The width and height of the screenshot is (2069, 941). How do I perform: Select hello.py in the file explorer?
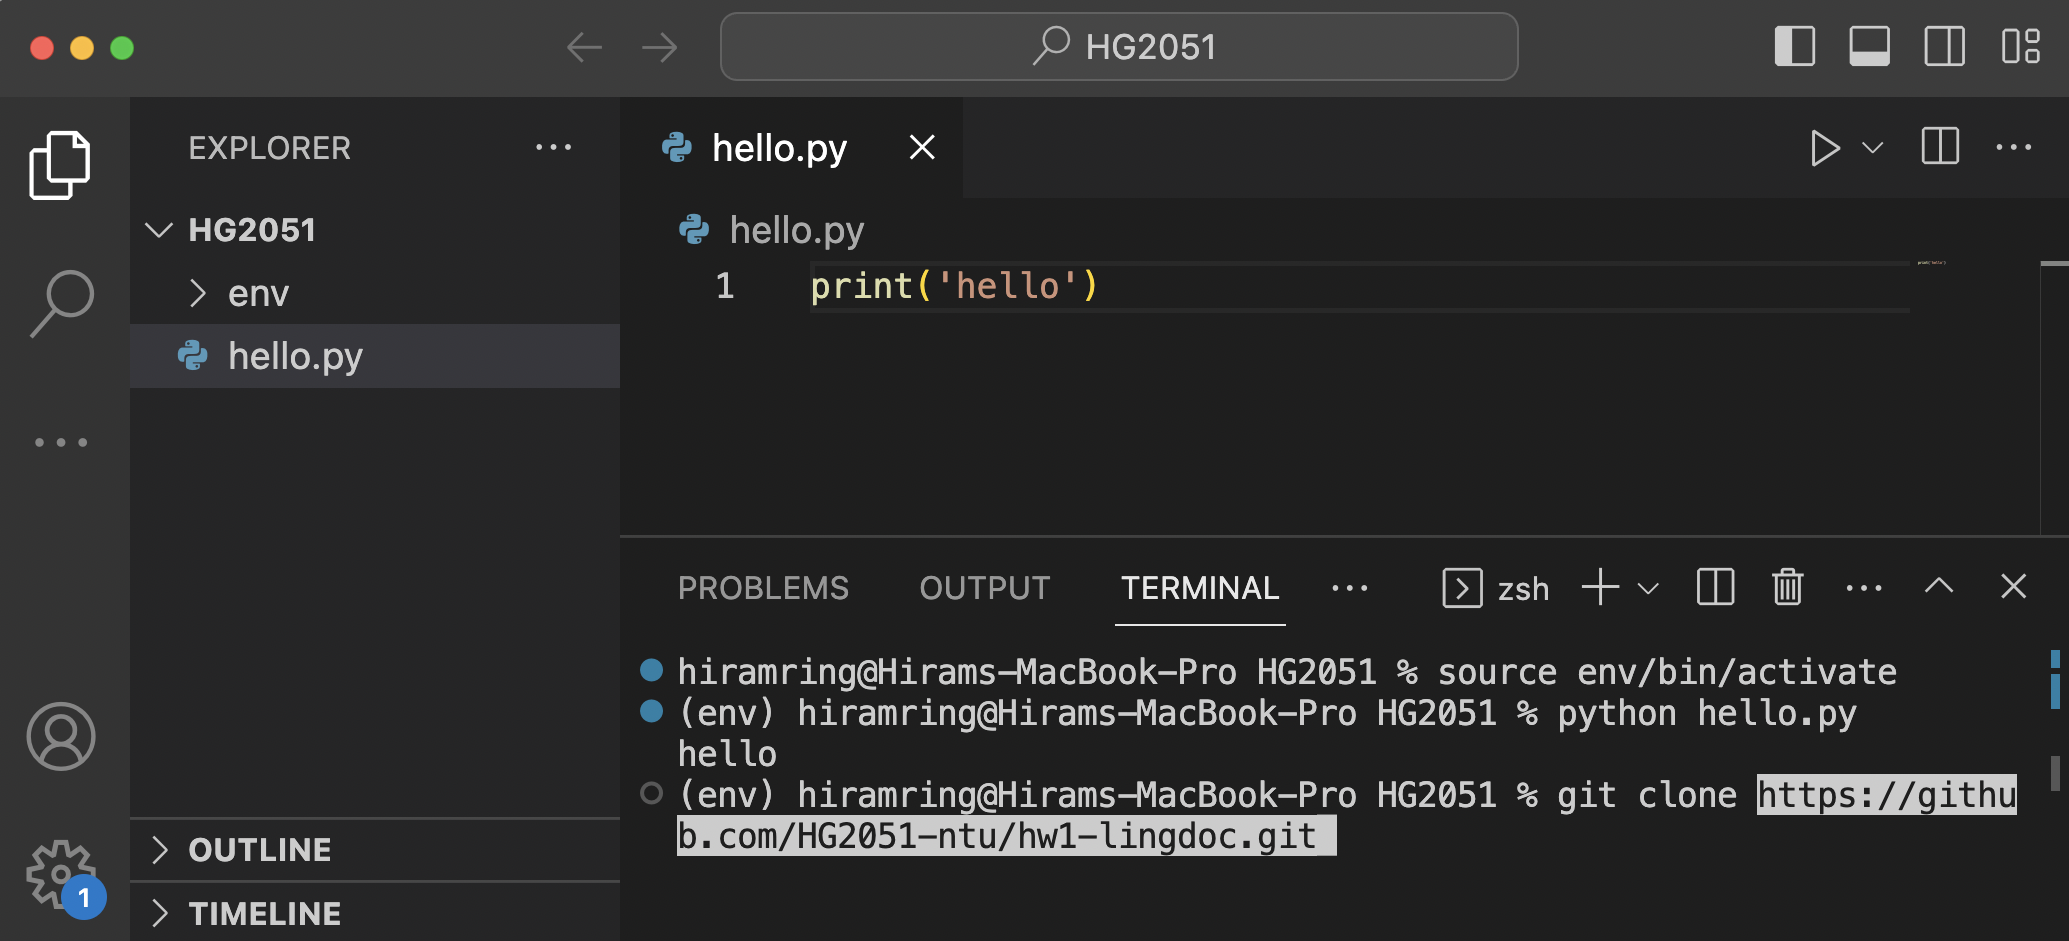295,356
